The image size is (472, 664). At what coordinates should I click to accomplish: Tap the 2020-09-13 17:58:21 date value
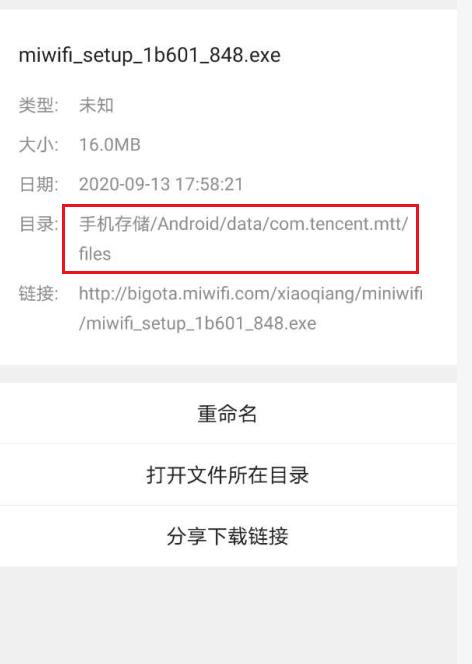(161, 184)
